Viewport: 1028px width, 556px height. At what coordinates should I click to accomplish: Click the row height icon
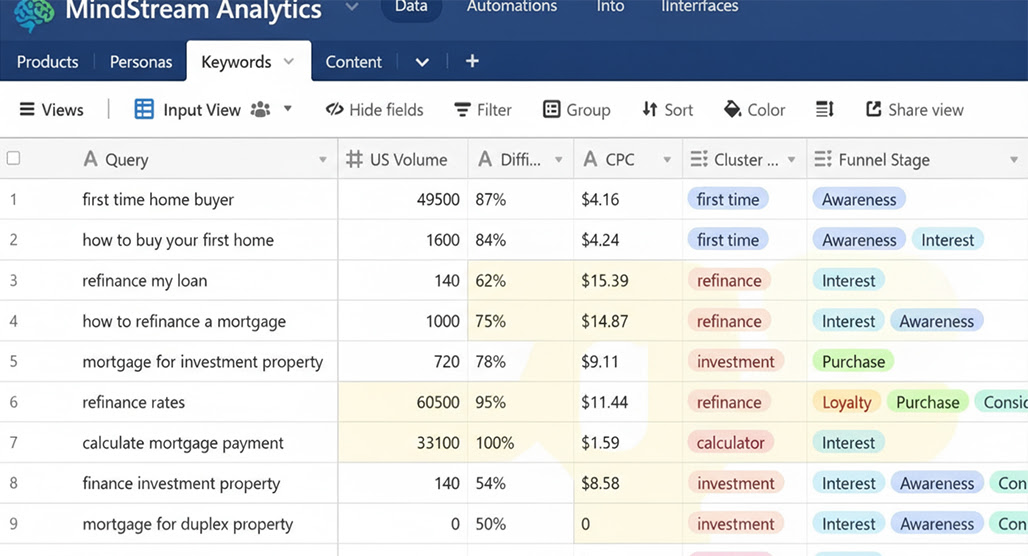pos(825,109)
